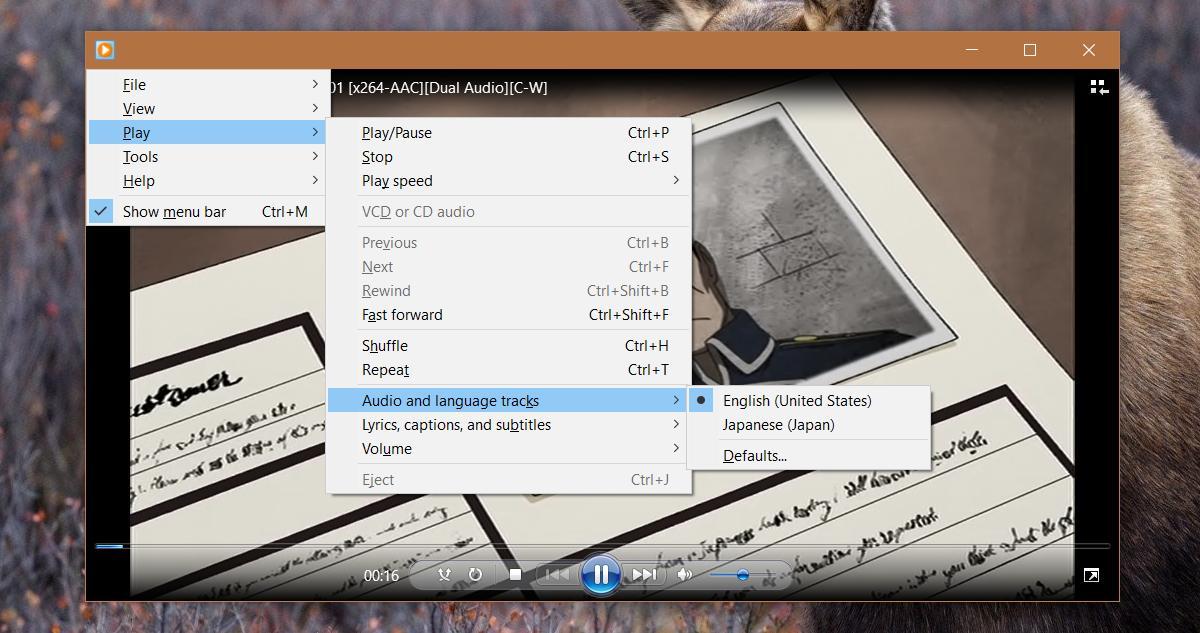1200x633 pixels.
Task: Select Japanese (Japan) audio track
Action: (809, 424)
